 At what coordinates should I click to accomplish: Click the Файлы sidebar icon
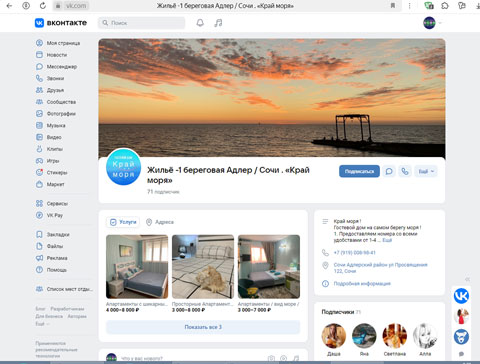(x=39, y=246)
